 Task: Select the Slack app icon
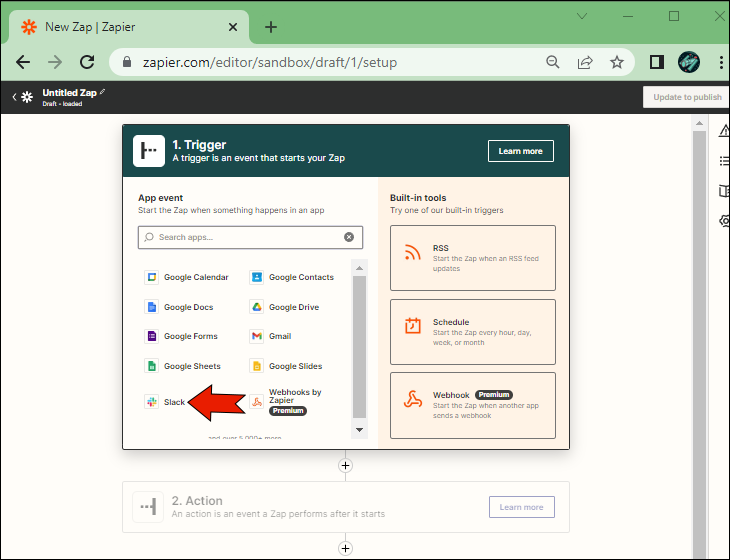pyautogui.click(x=151, y=402)
